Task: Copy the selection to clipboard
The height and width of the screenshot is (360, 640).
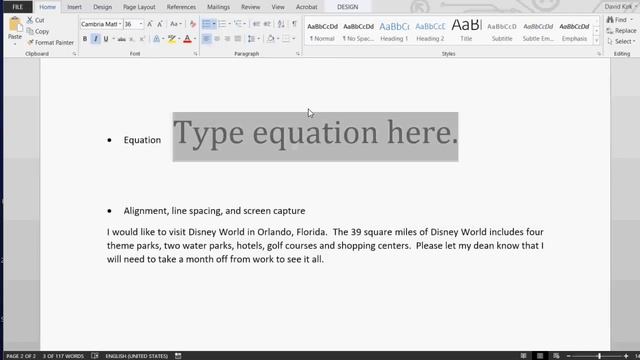Action: (x=38, y=31)
